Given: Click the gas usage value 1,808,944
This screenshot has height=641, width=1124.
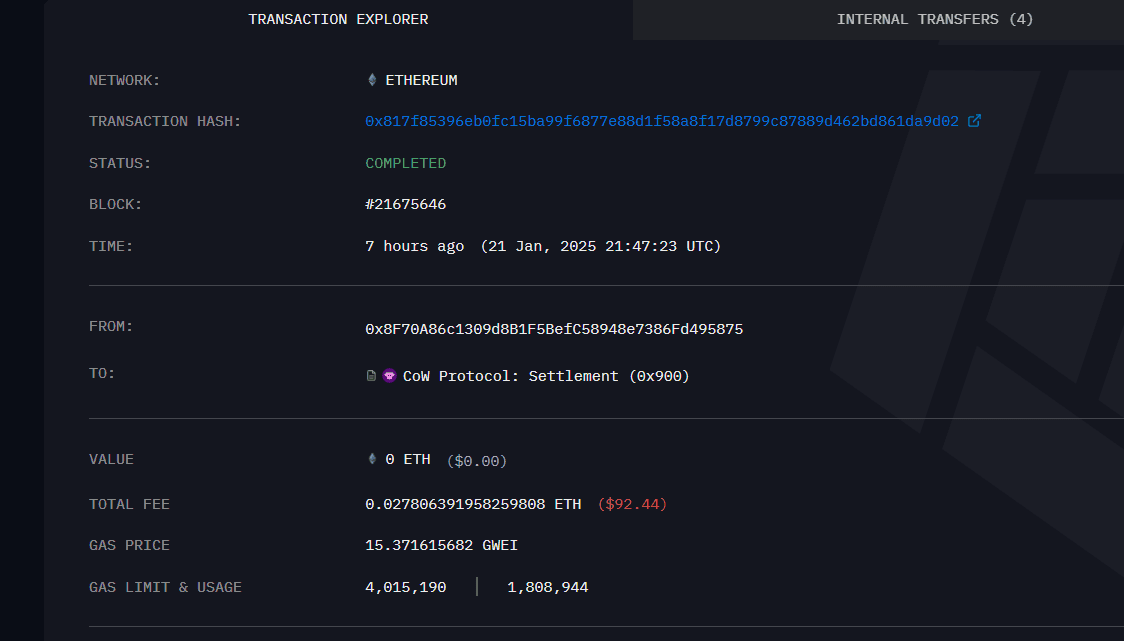Looking at the screenshot, I should [547, 587].
